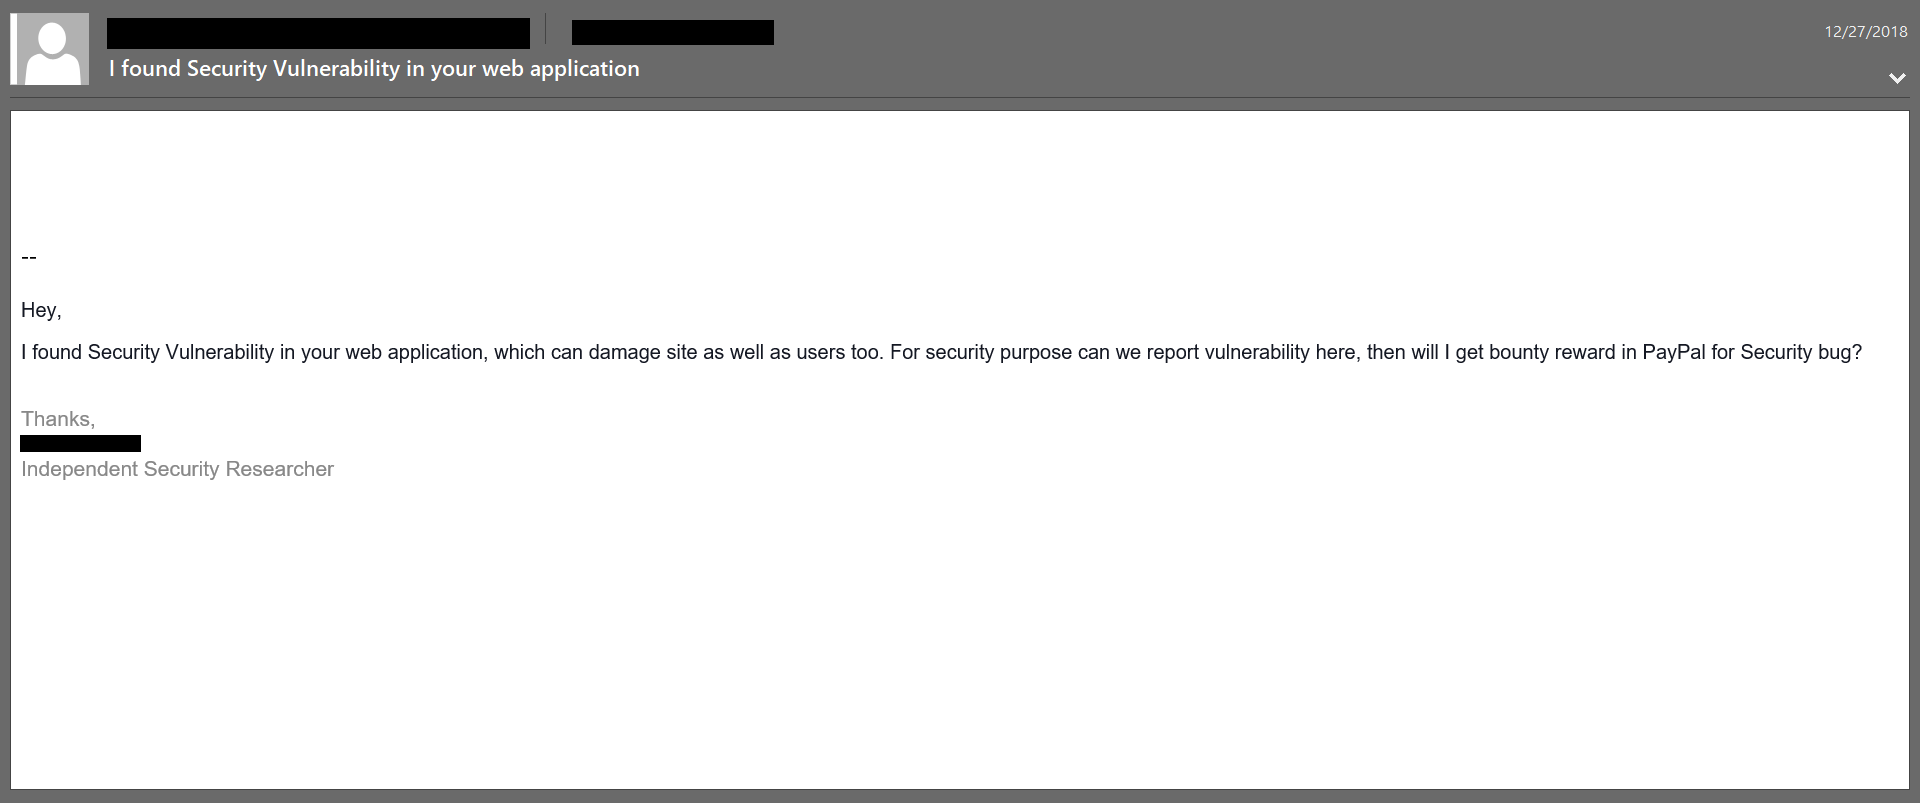Click the redacted sender name in the header
The width and height of the screenshot is (1920, 803).
(x=318, y=32)
